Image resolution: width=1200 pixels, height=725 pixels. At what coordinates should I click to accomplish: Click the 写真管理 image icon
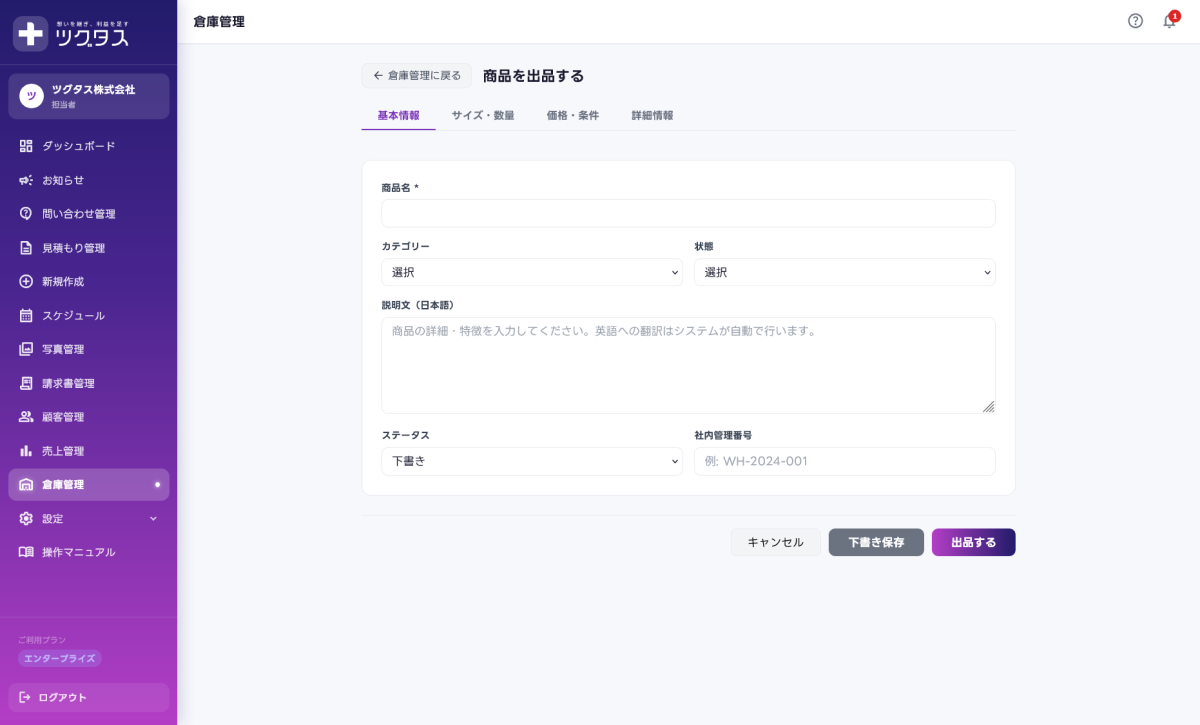(x=26, y=349)
